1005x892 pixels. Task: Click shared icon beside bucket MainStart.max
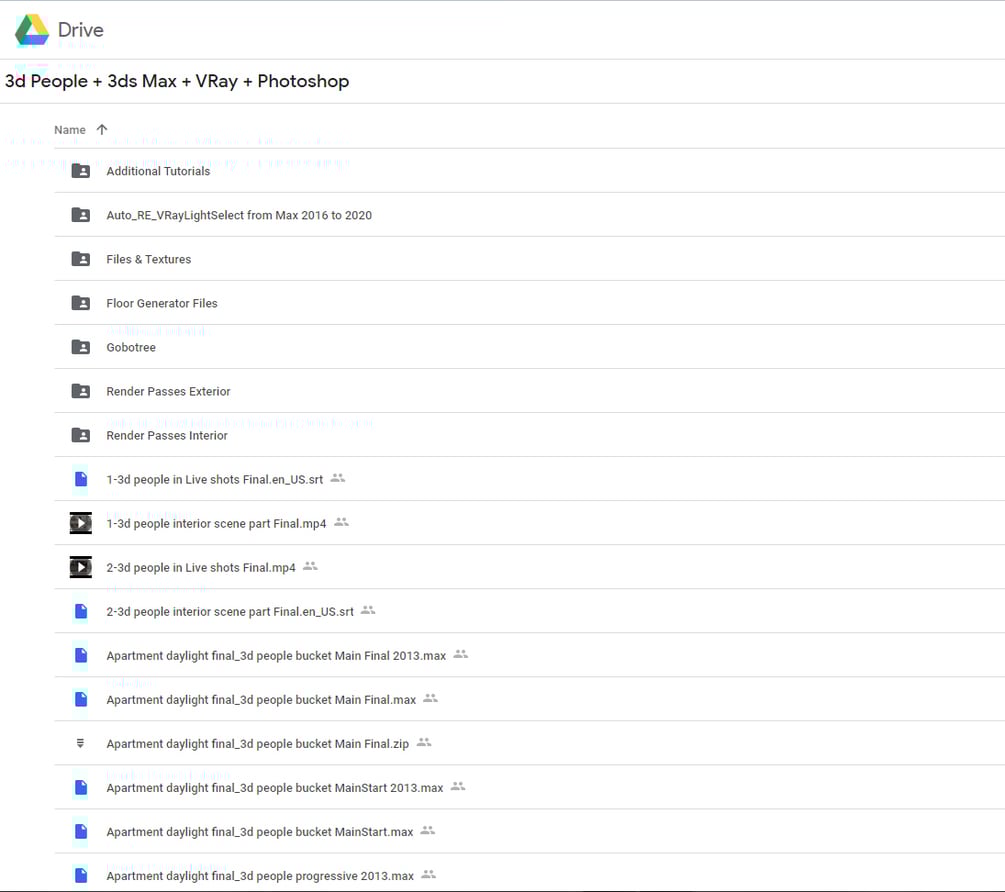pyautogui.click(x=428, y=830)
